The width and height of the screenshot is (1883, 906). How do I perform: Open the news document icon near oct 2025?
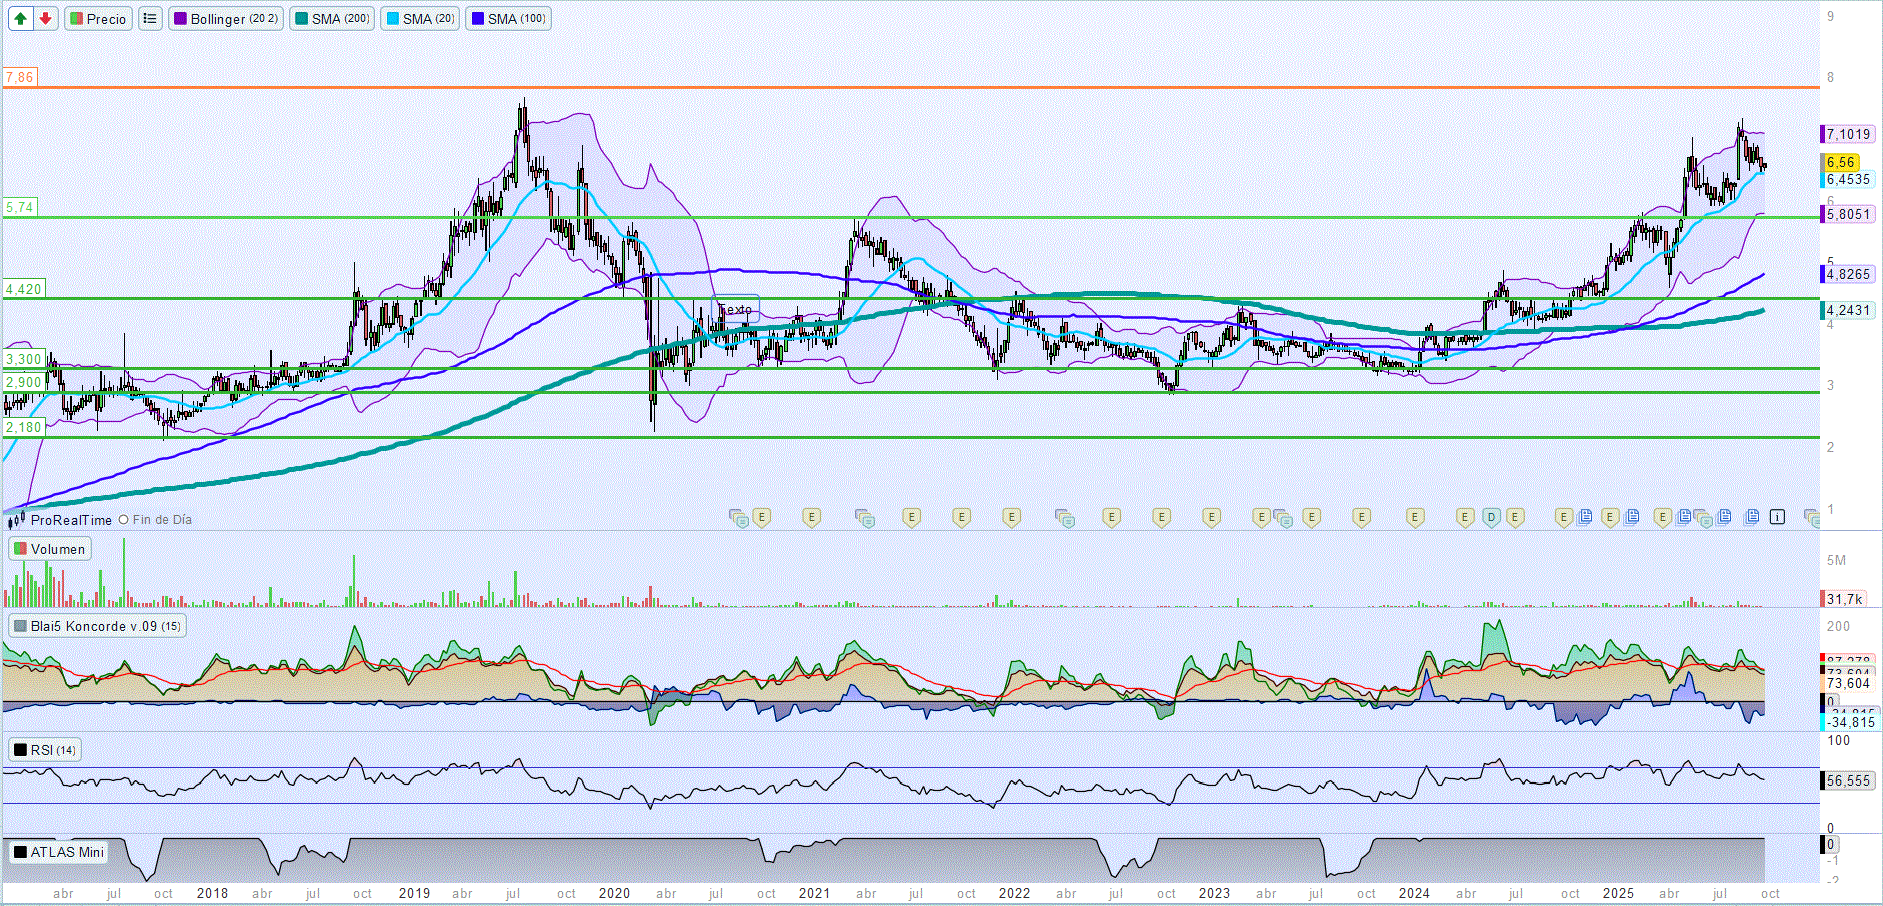coord(1752,517)
